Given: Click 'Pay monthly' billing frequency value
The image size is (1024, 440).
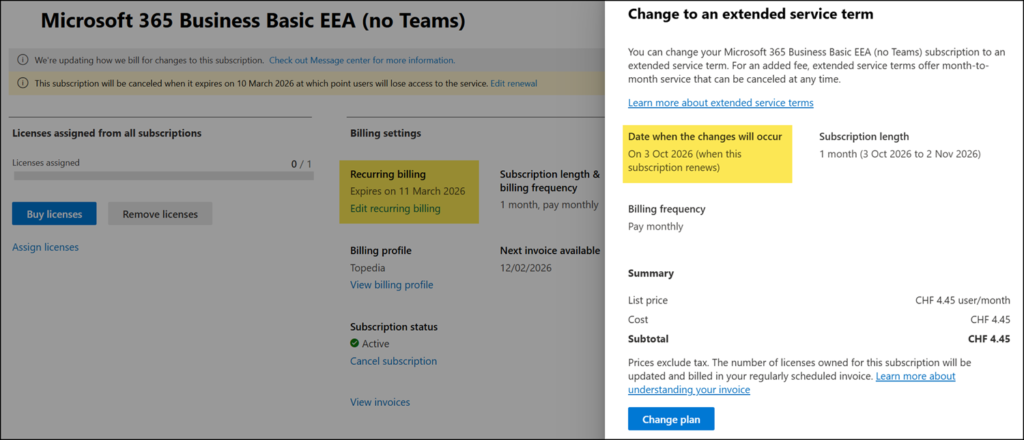Looking at the screenshot, I should [656, 227].
